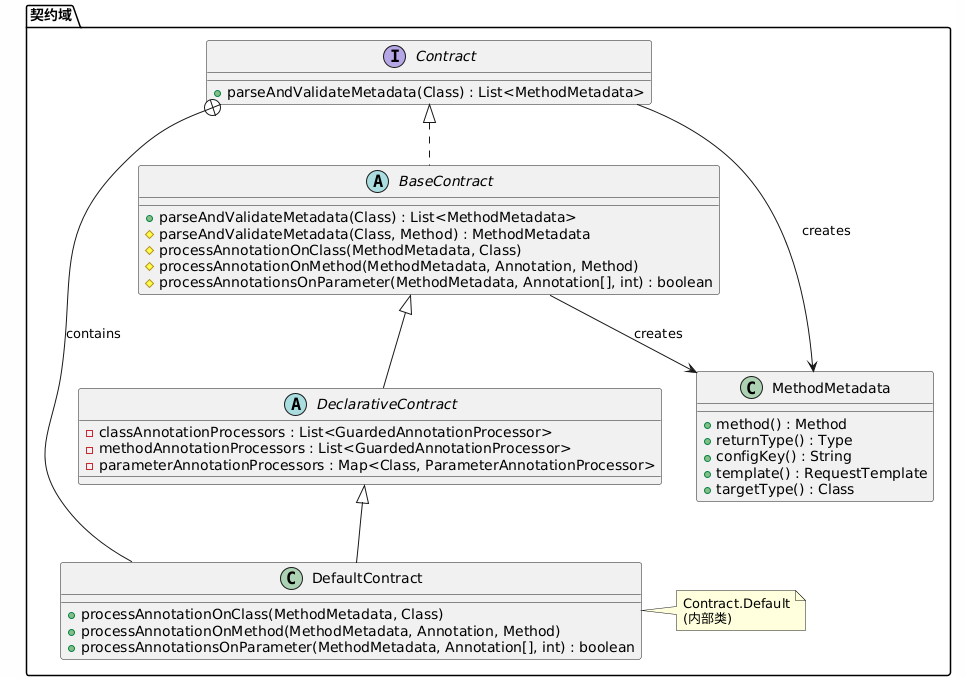Click the inheritance arrowhead under DeclarativeContract
Image resolution: width=965 pixels, height=678 pixels.
[x=363, y=495]
